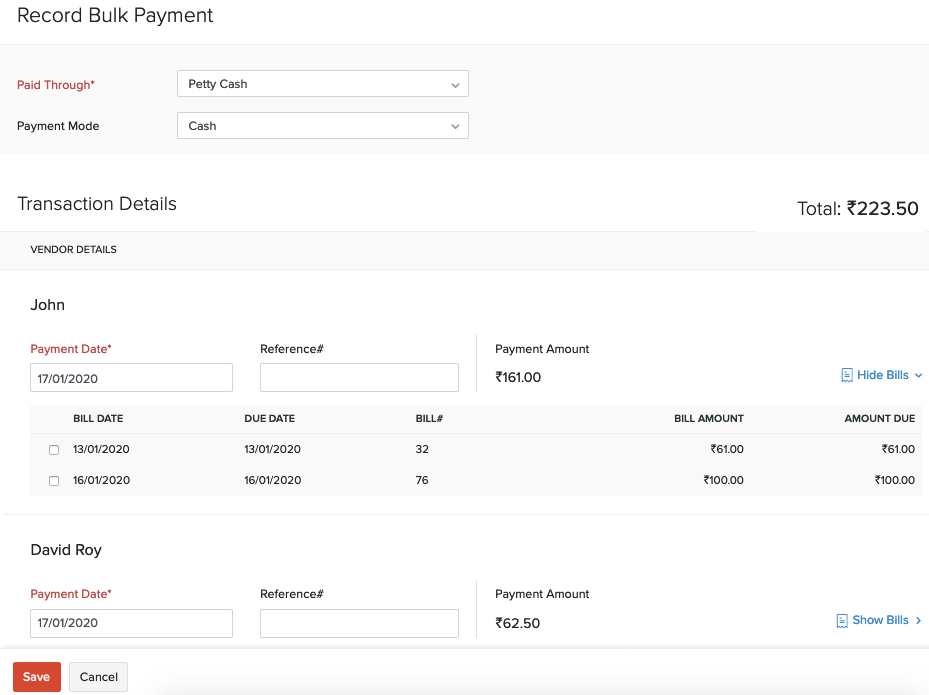Click the Hide Bills link
The height and width of the screenshot is (695, 929).
pos(880,374)
